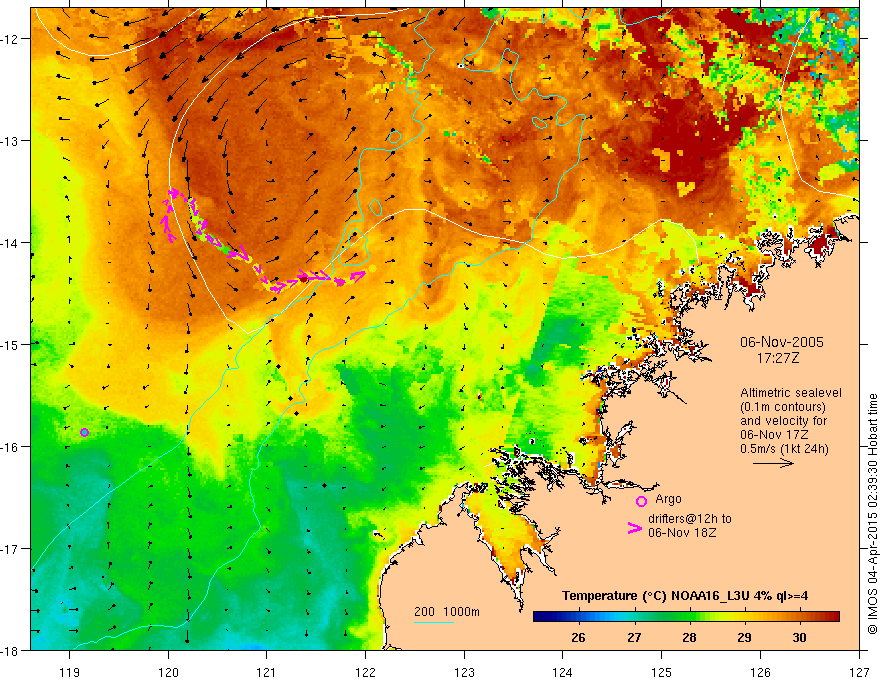Click latitude axis label -16
This screenshot has width=880, height=680.
pos(10,447)
